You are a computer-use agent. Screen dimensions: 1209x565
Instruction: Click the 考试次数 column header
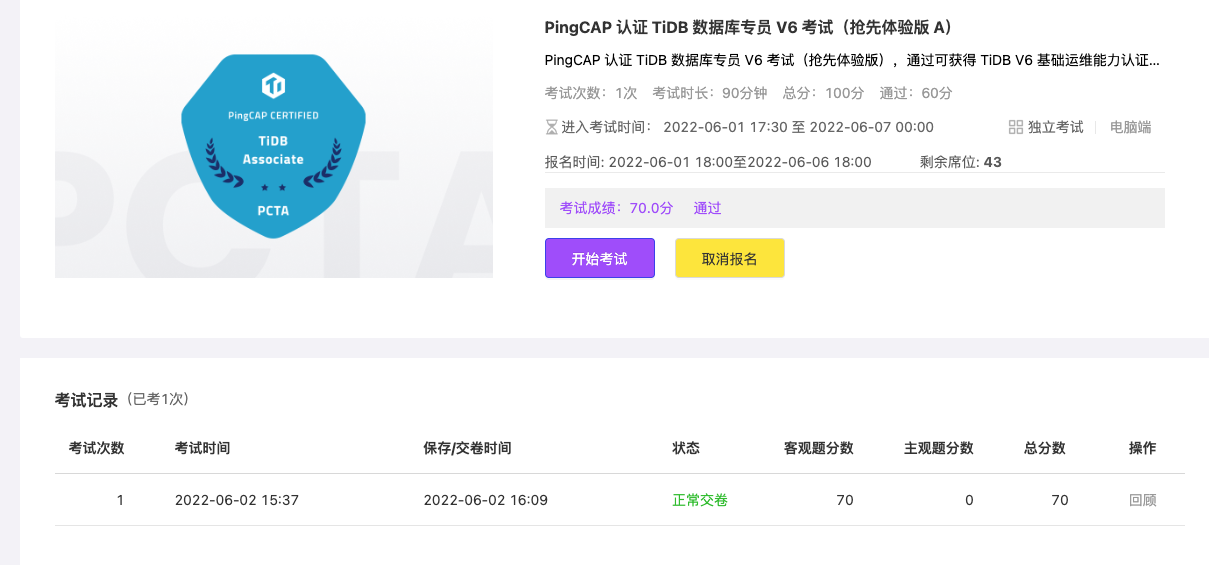coord(96,448)
